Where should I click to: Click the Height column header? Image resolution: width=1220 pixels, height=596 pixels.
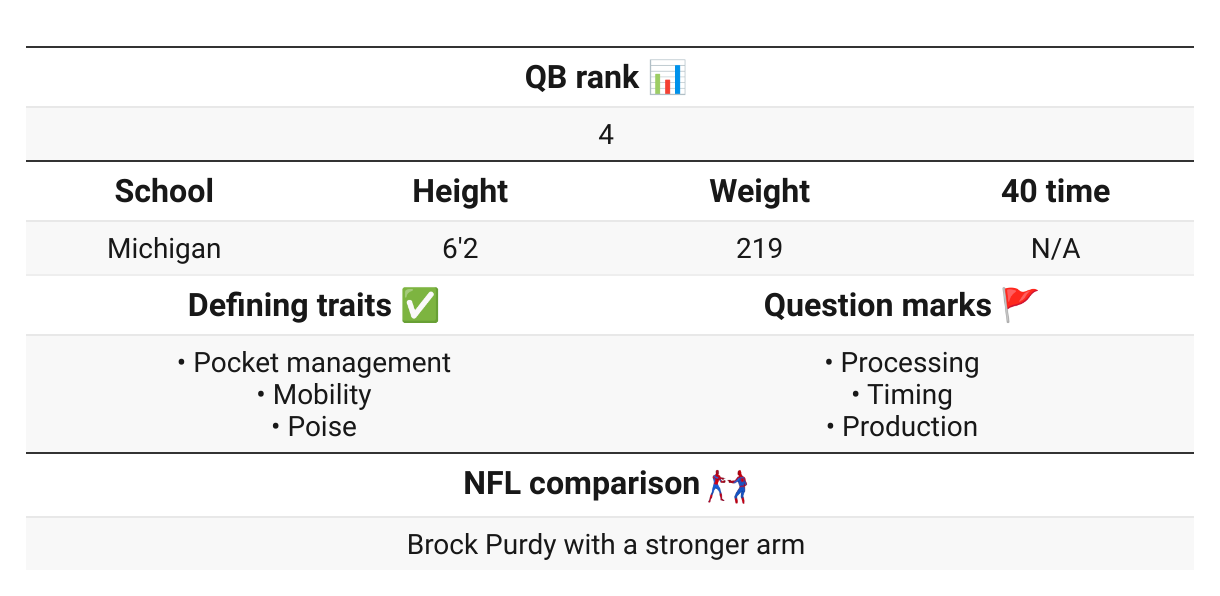(x=460, y=191)
